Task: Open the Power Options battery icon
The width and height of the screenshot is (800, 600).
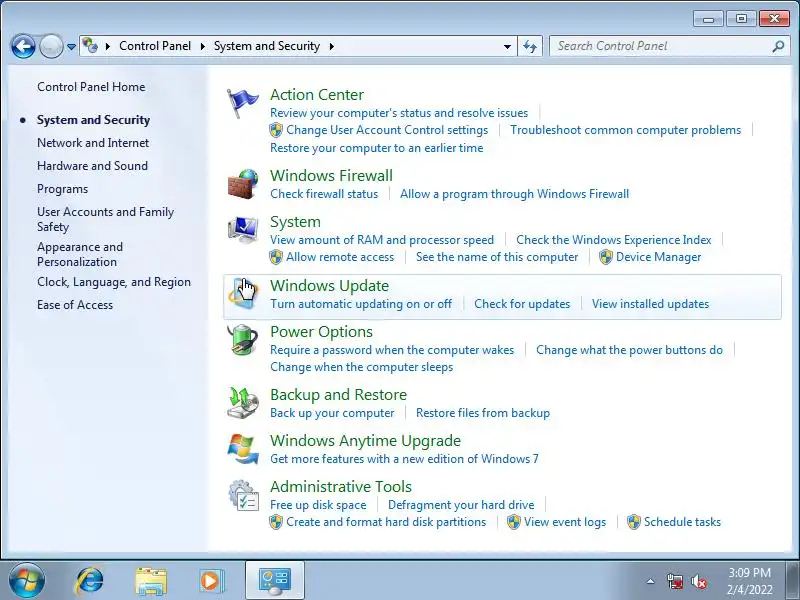Action: (243, 340)
